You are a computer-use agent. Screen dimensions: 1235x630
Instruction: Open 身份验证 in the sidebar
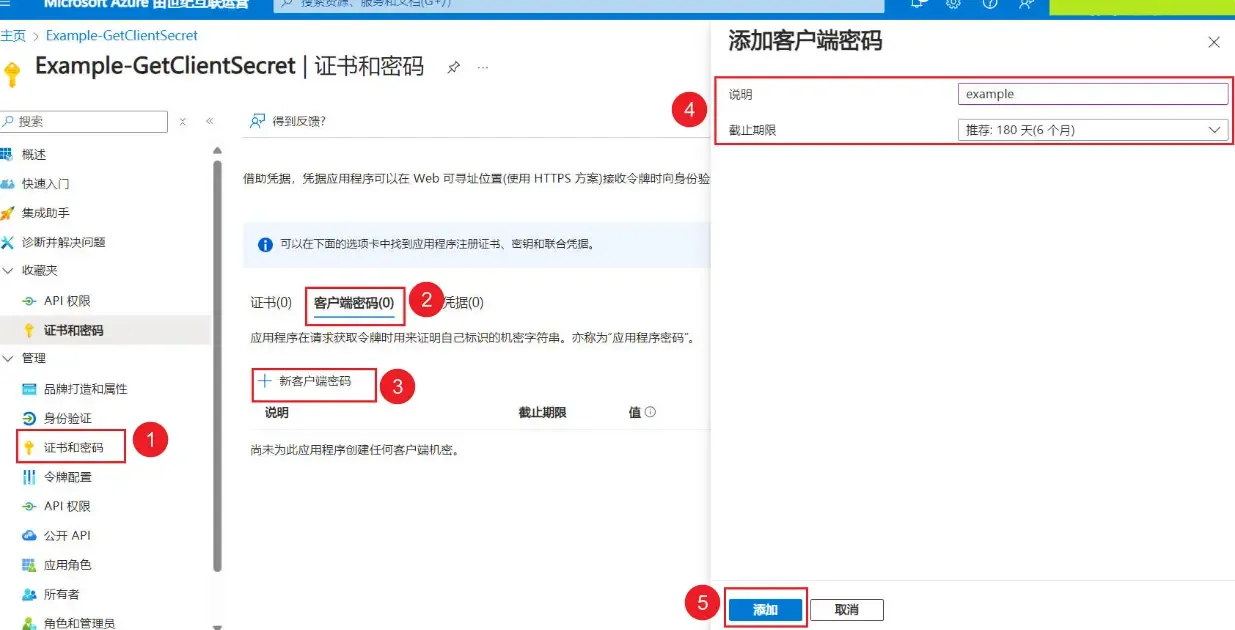[68, 418]
